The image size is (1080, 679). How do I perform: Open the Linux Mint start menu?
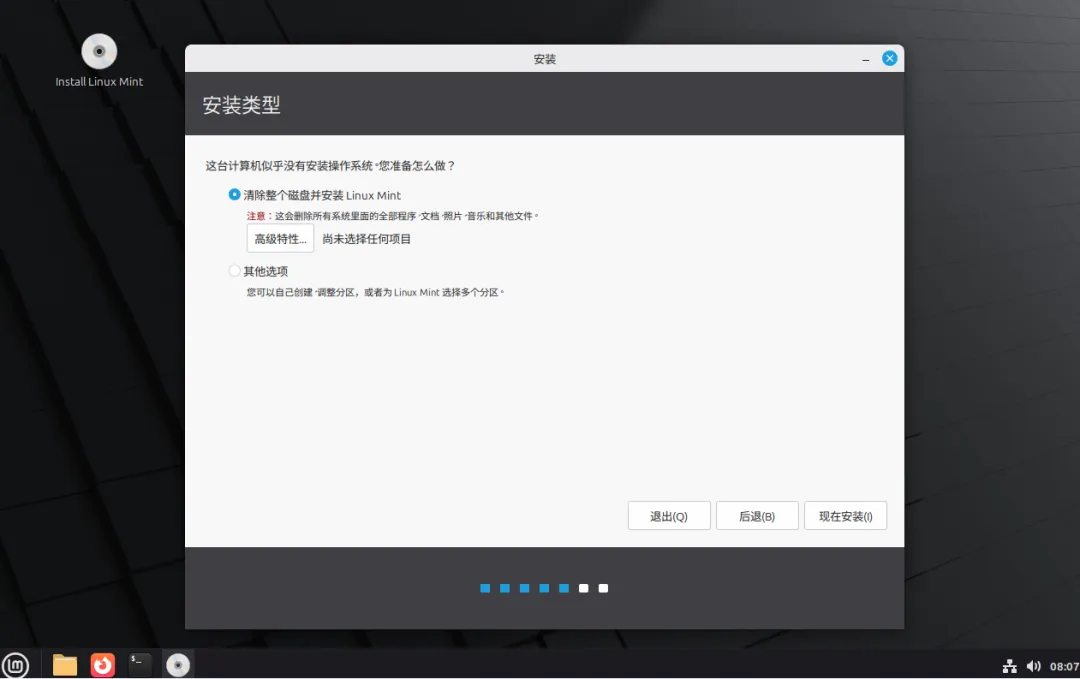point(15,665)
